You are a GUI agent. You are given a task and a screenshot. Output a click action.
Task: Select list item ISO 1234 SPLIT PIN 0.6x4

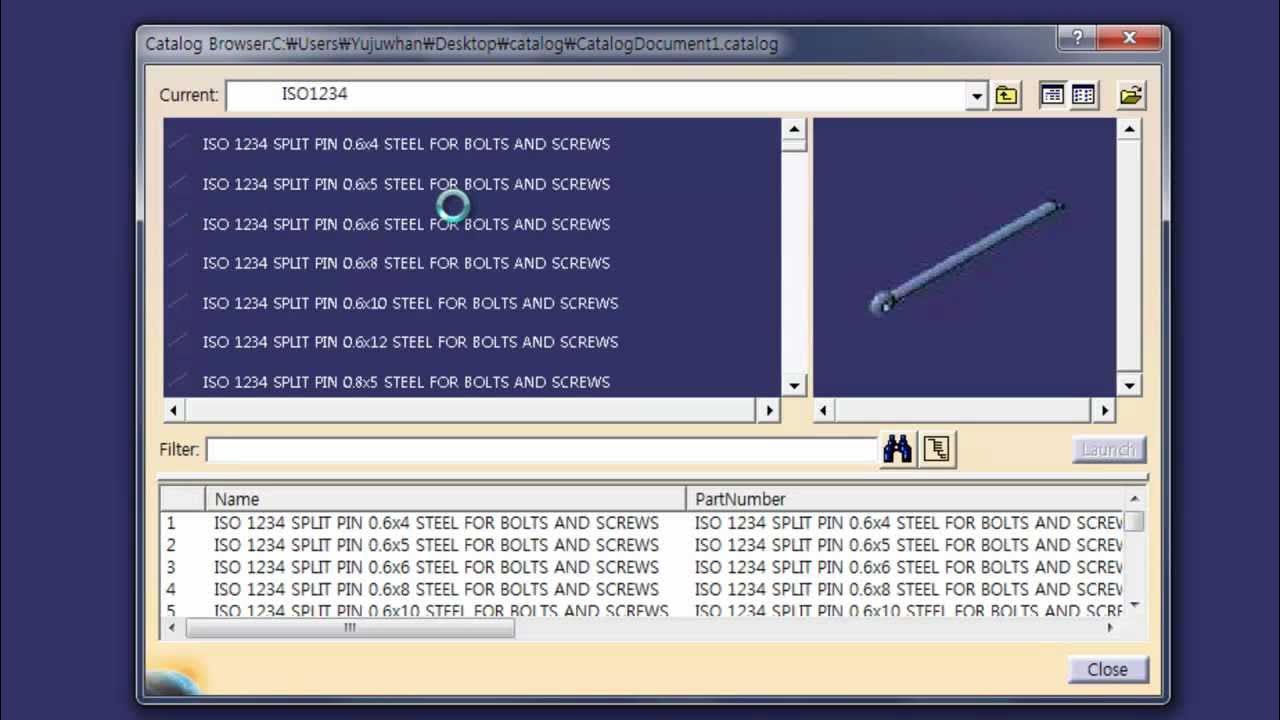coord(406,144)
